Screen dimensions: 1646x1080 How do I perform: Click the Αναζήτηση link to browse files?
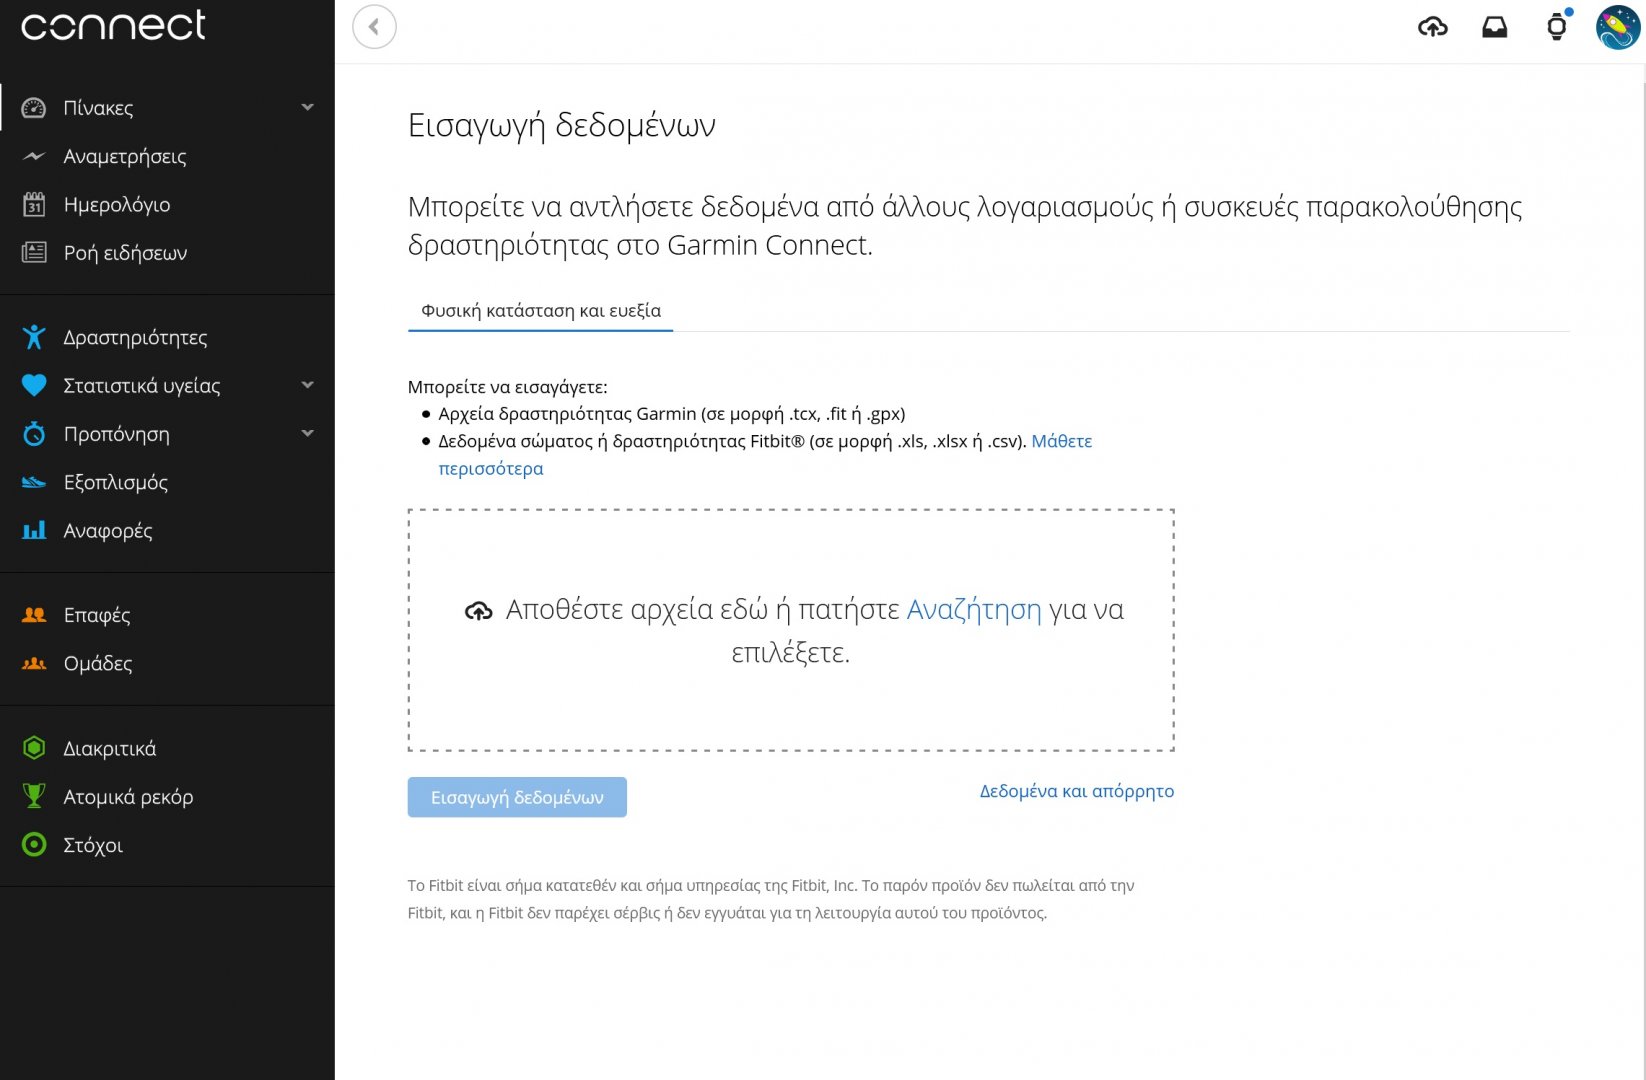(973, 609)
